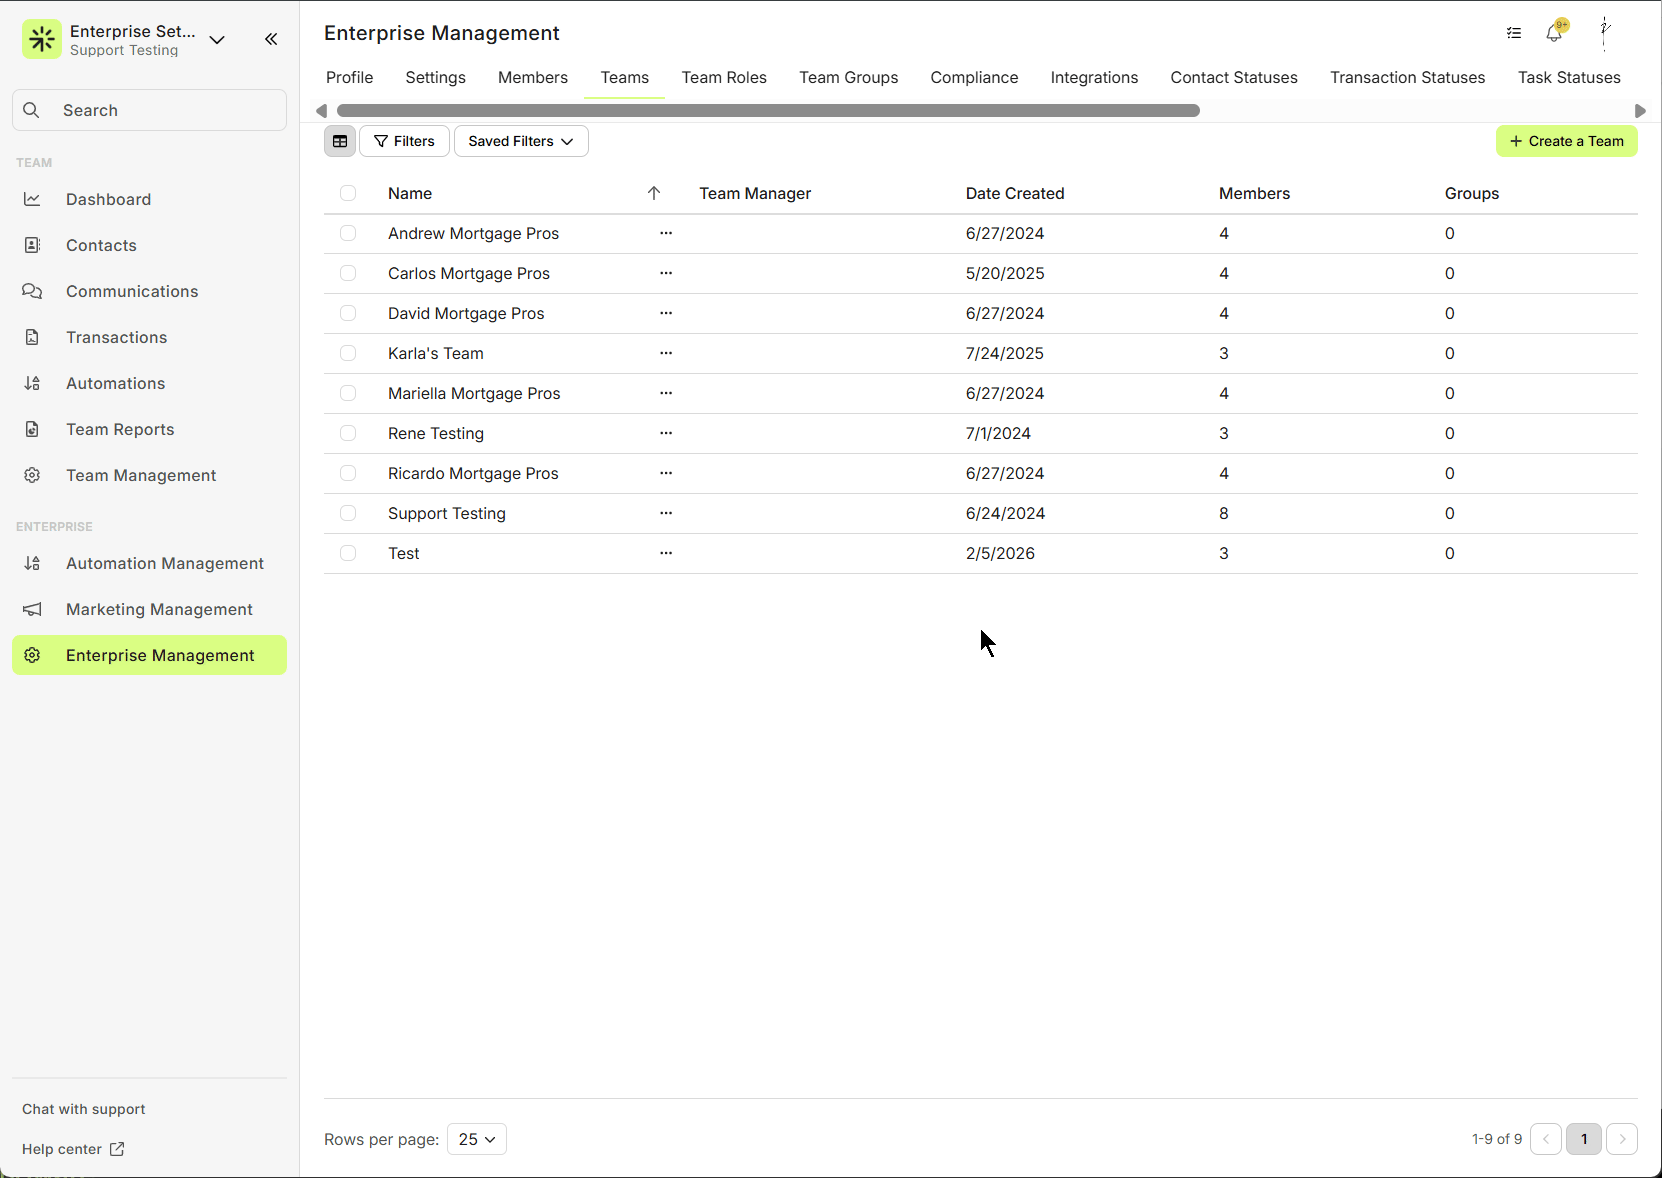Image resolution: width=1662 pixels, height=1178 pixels.
Task: Open the task list icon in header
Action: [x=1514, y=33]
